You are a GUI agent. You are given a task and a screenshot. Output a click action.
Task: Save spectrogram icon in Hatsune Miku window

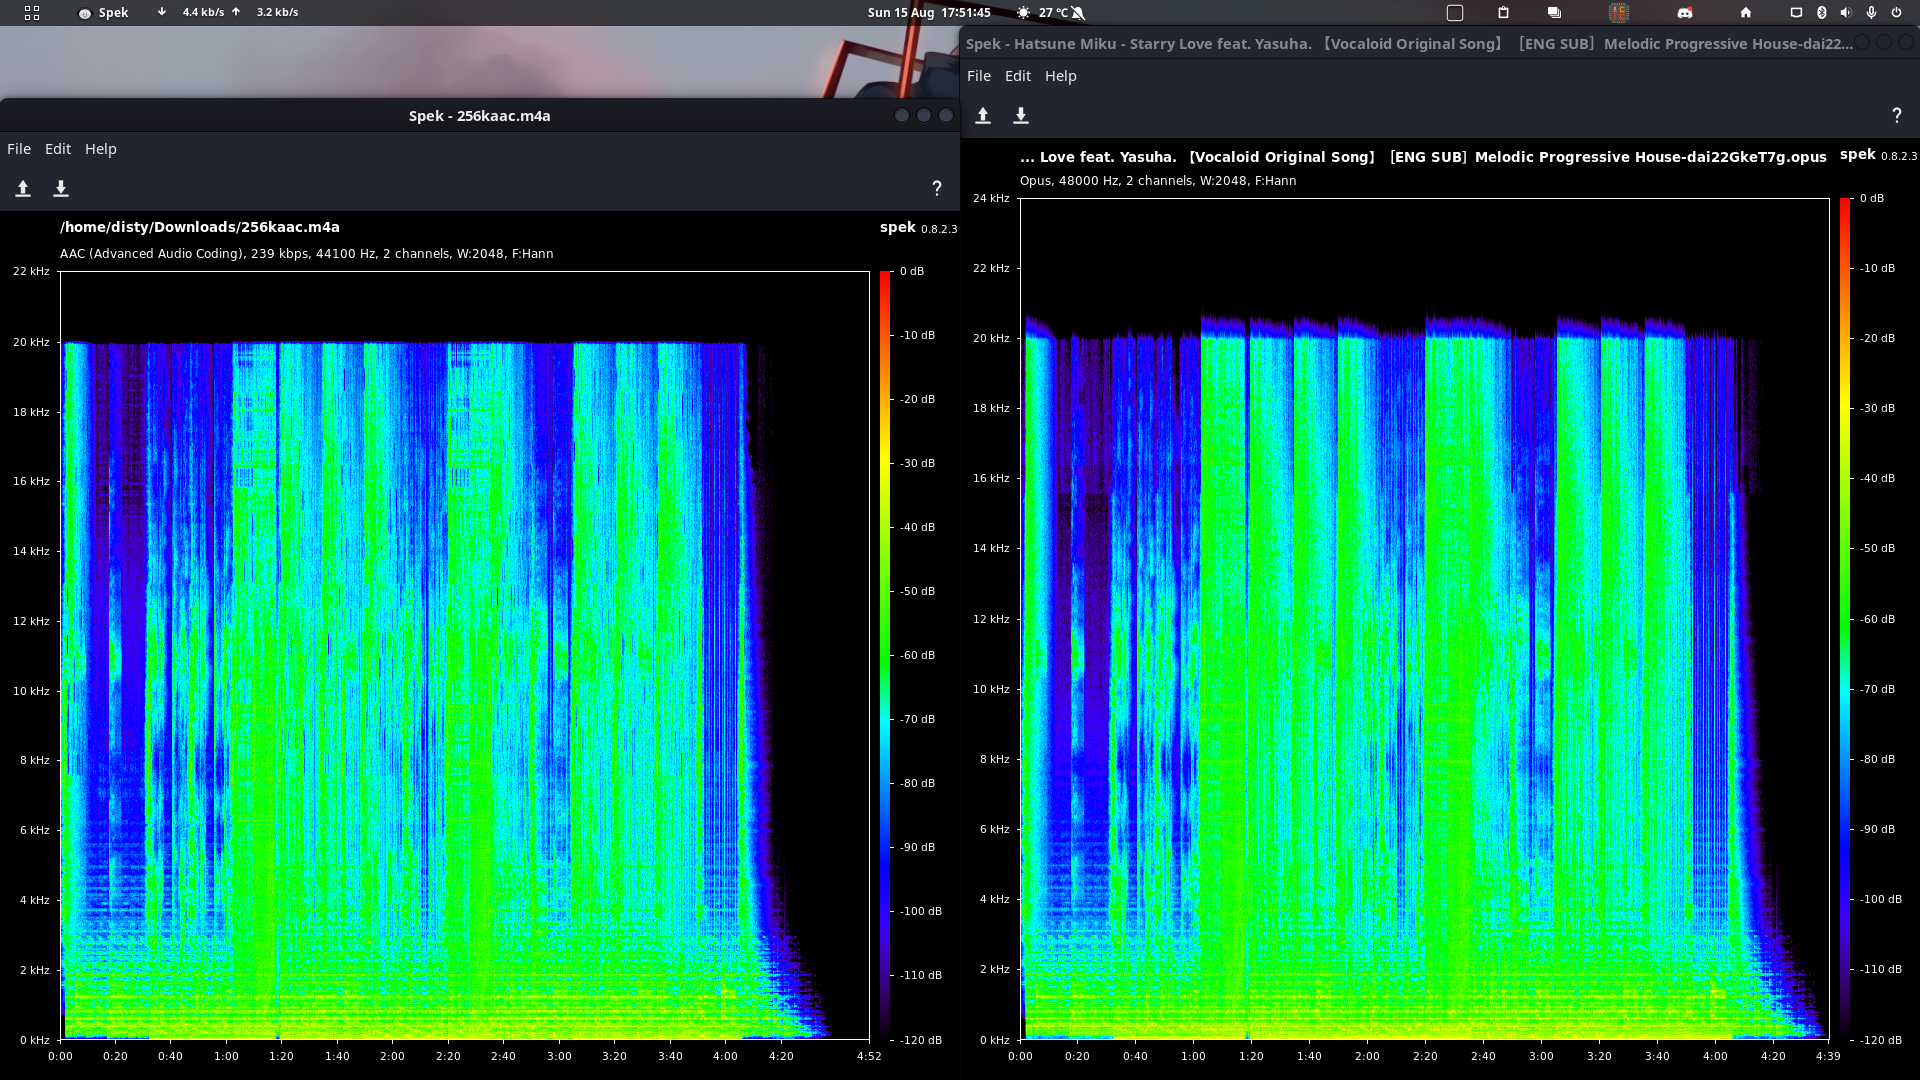click(x=1021, y=116)
